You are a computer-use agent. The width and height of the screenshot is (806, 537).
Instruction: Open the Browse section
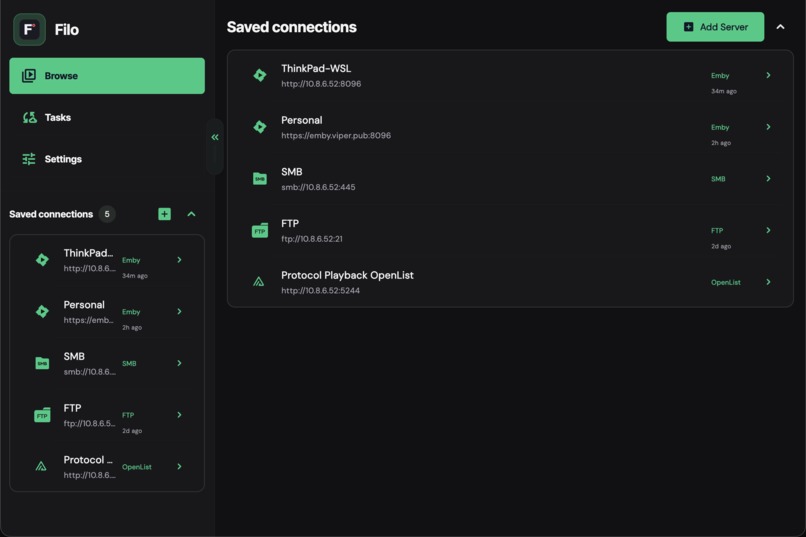[x=107, y=76]
